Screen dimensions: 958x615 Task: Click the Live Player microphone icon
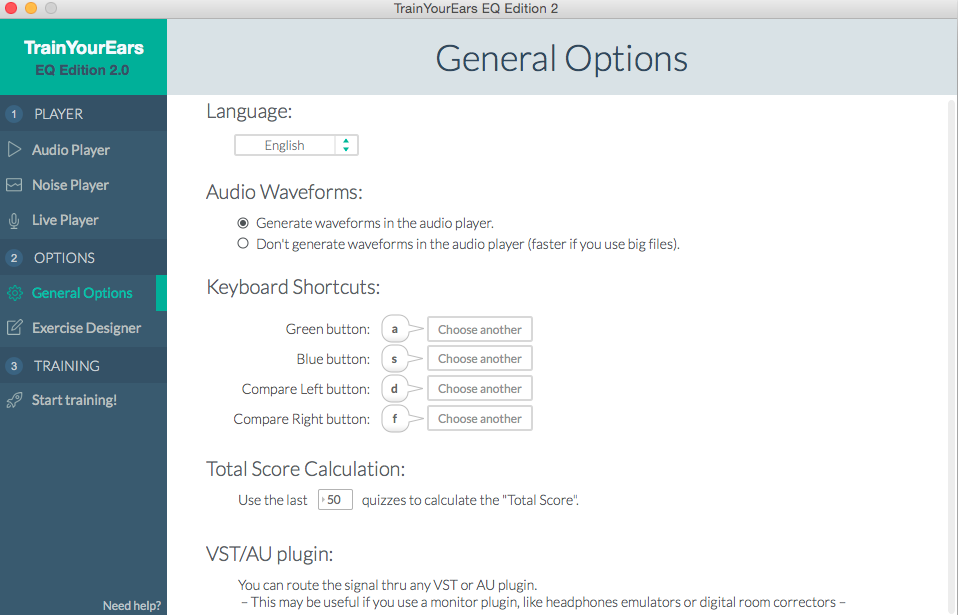click(x=14, y=220)
